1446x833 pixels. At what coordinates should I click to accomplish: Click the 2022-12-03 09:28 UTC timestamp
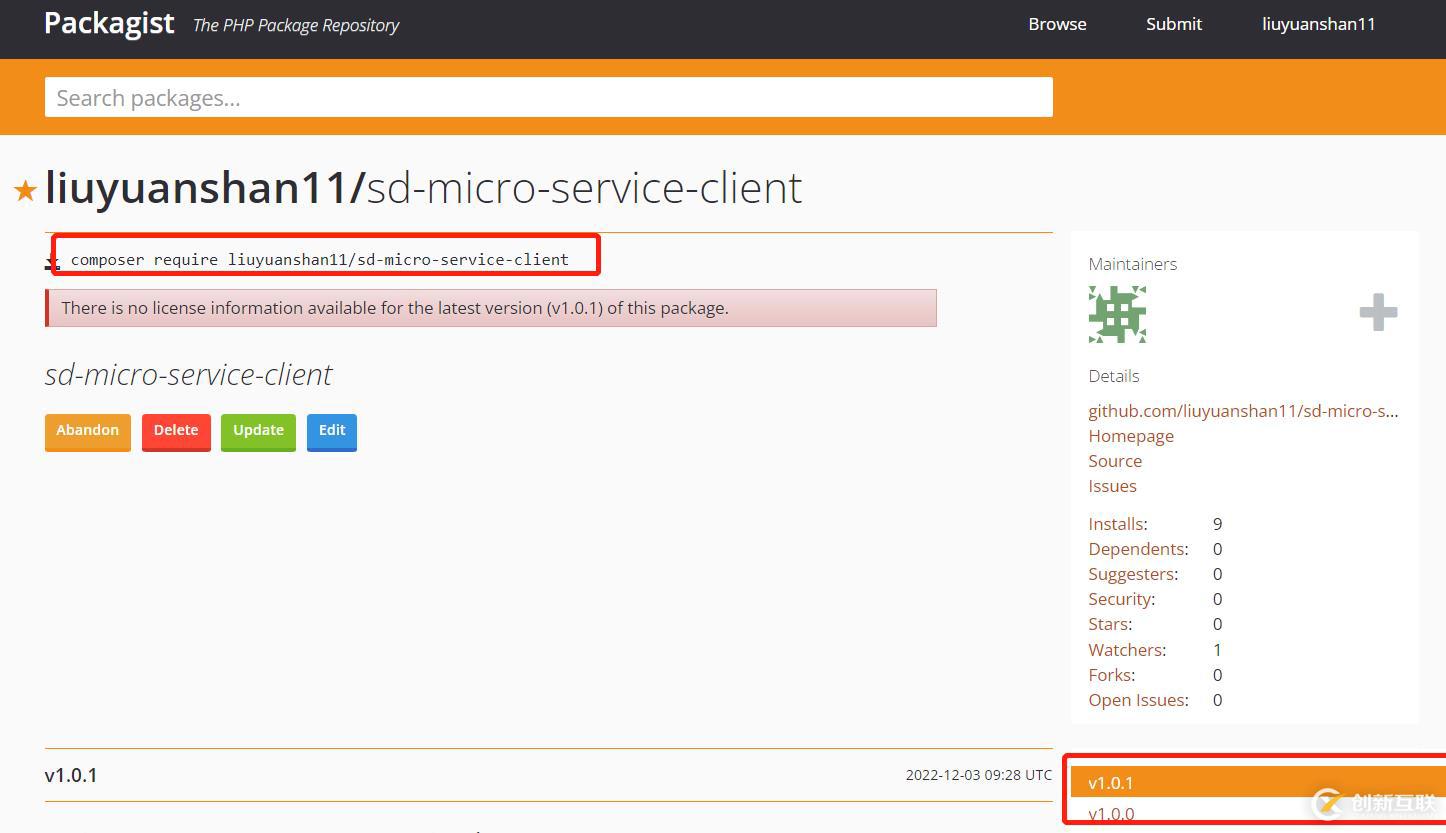point(979,775)
